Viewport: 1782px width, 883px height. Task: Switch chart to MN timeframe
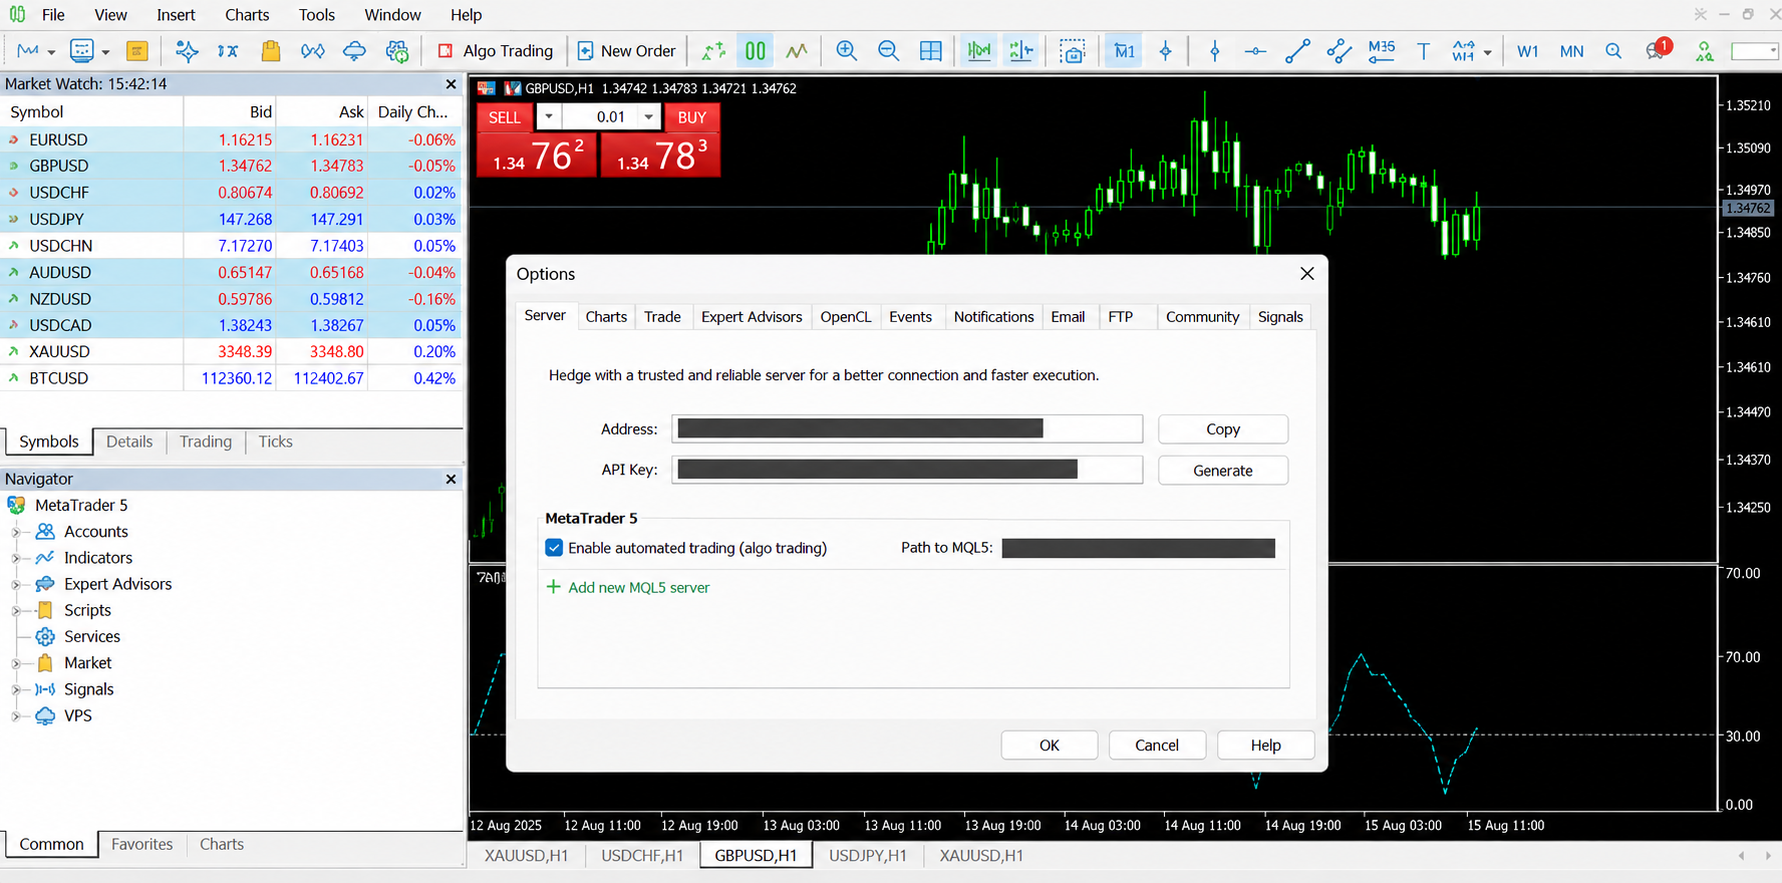[x=1571, y=51]
